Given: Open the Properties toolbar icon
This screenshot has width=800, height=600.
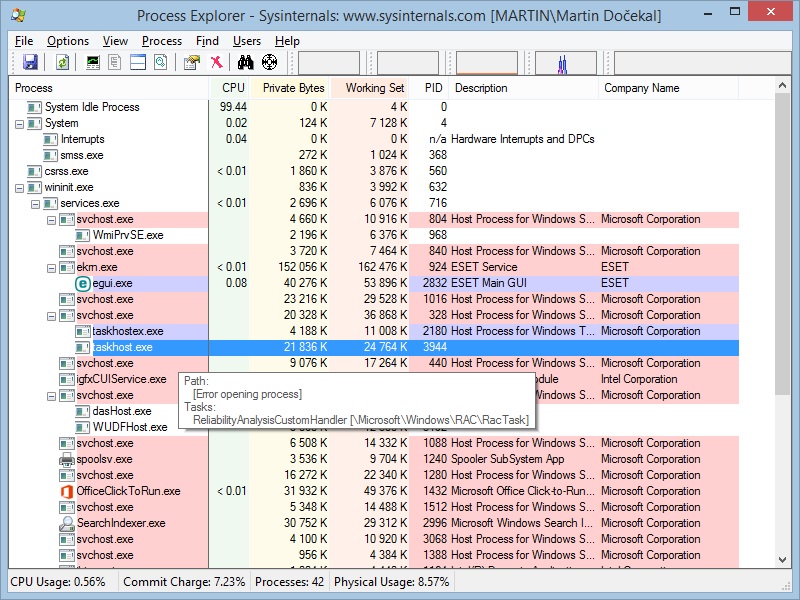Looking at the screenshot, I should pyautogui.click(x=192, y=63).
